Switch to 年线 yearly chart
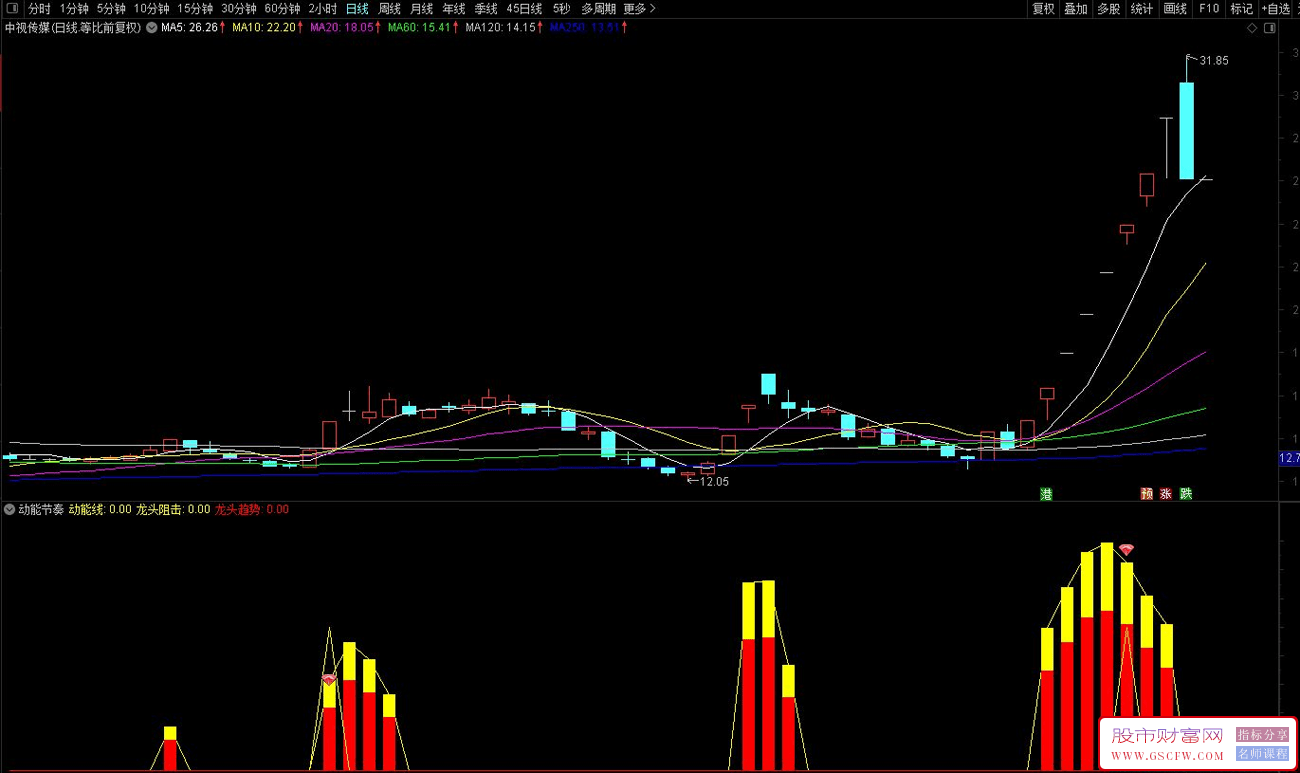Screen dimensions: 1300x773 [x=454, y=9]
